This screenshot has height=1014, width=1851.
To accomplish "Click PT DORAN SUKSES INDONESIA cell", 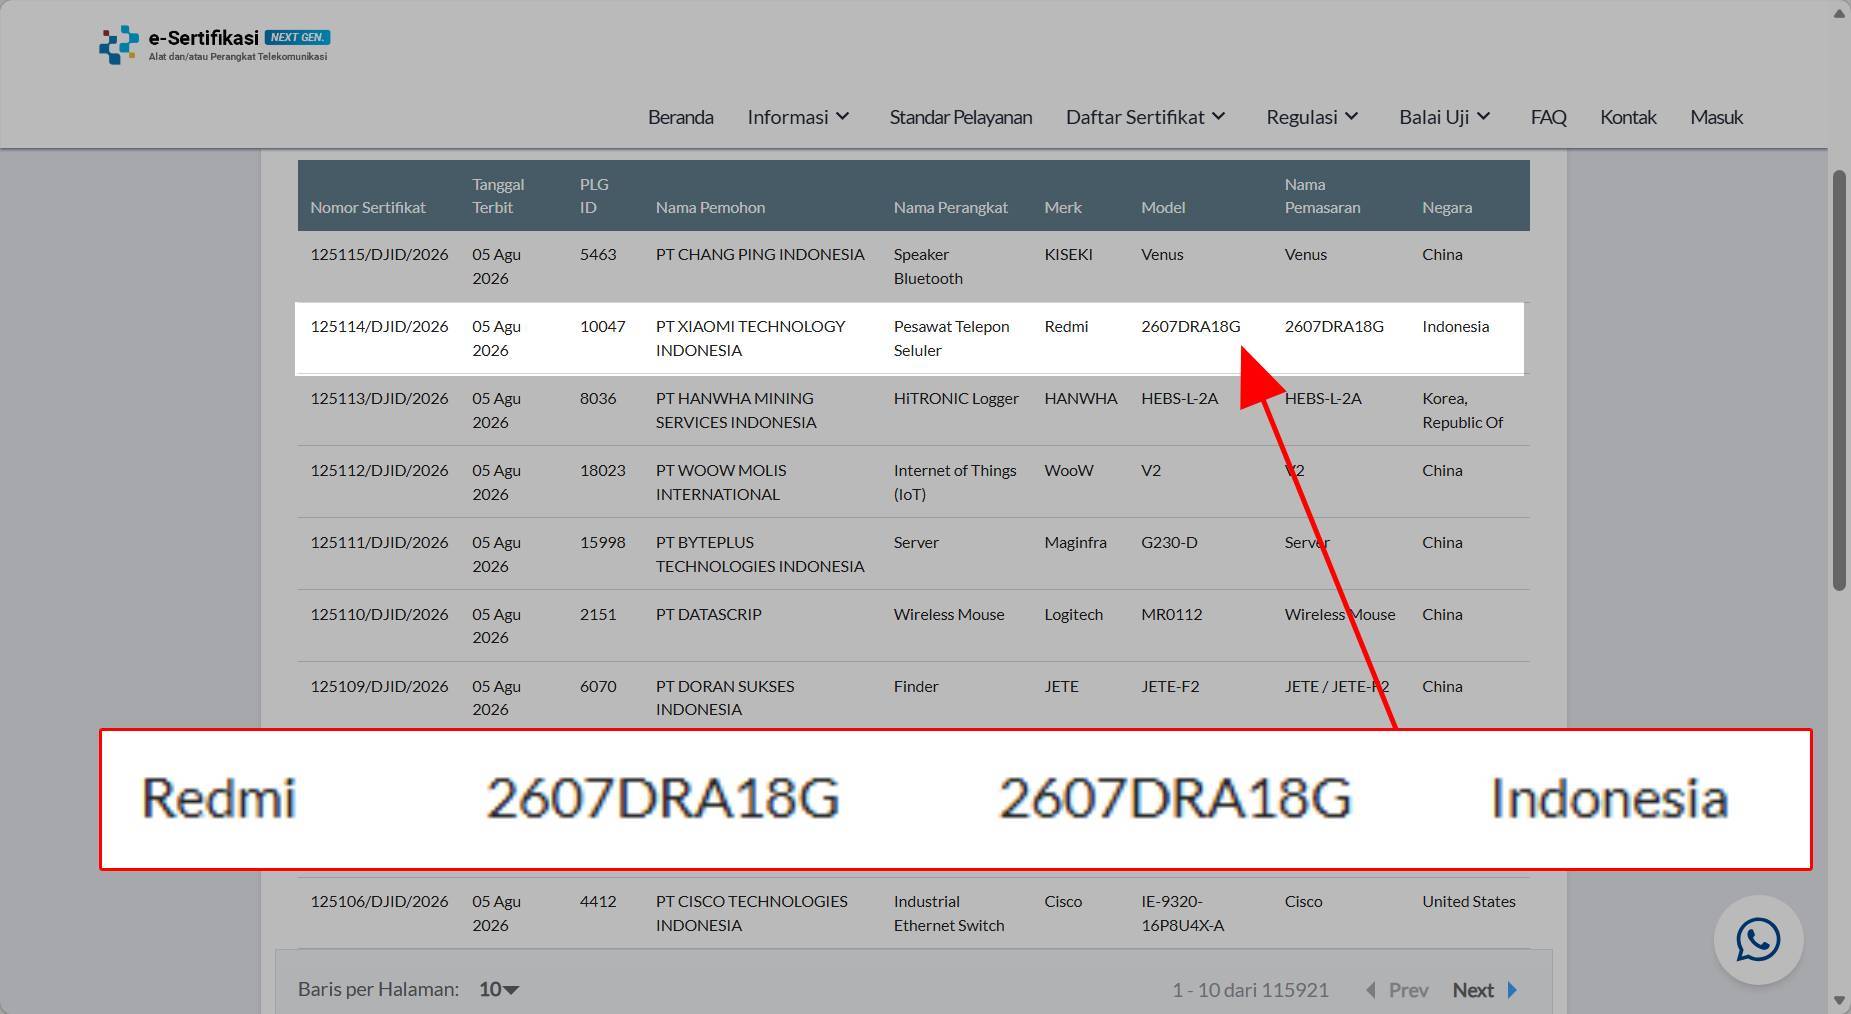I will pos(725,698).
